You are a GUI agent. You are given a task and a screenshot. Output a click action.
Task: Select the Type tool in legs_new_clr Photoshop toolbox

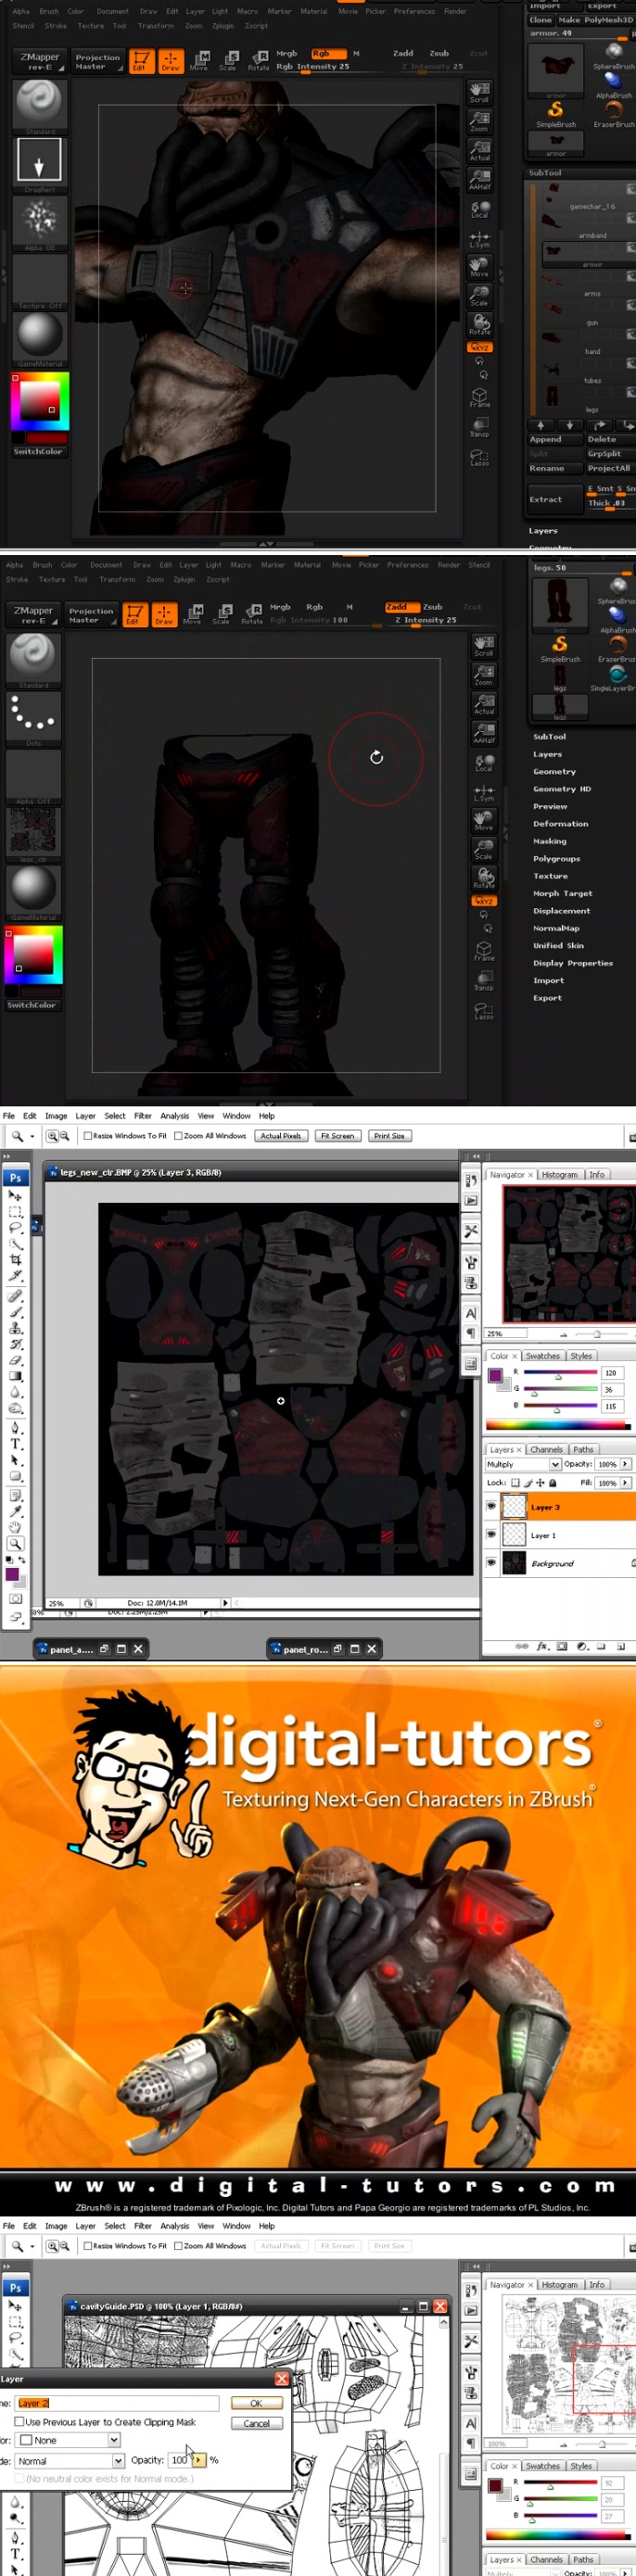point(15,1443)
